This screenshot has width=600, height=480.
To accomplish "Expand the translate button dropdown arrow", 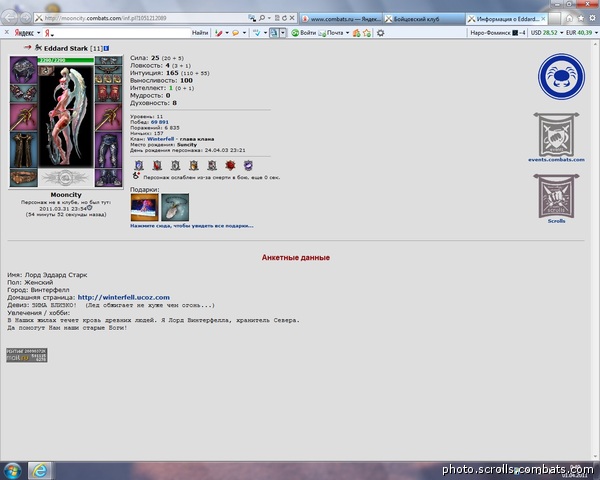I will [283, 33].
